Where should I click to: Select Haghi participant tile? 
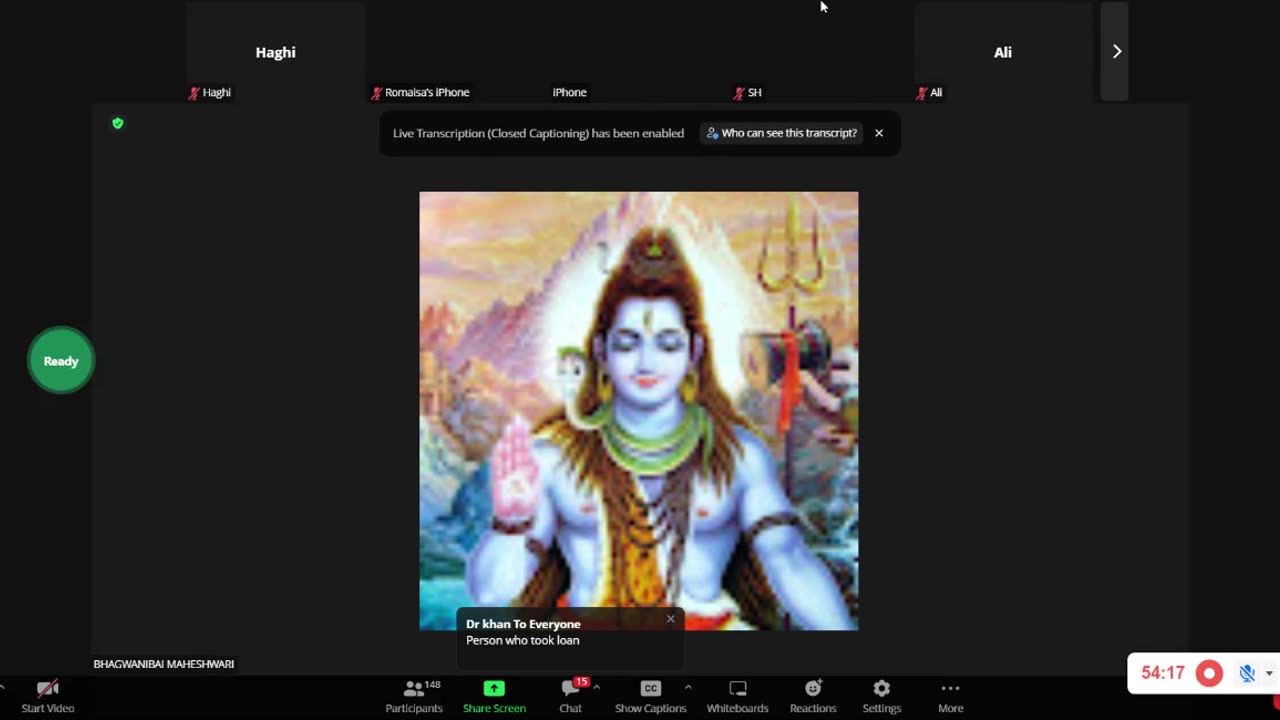click(x=275, y=52)
